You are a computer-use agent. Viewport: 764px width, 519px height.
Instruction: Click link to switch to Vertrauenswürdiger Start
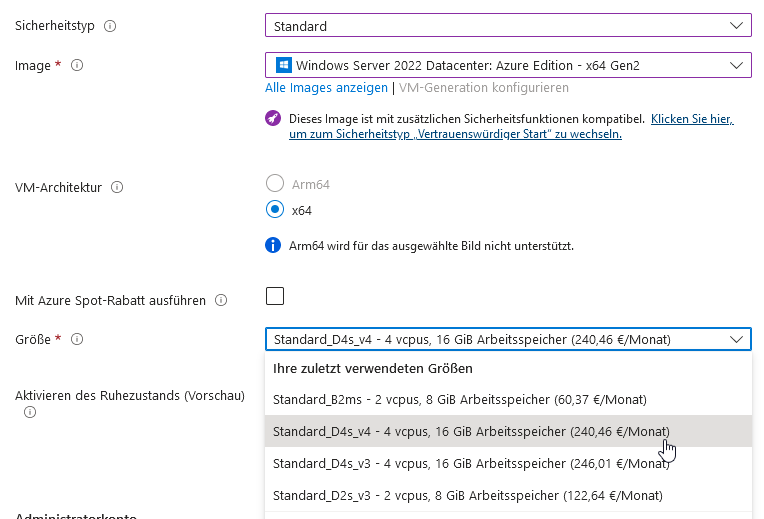pos(511,126)
